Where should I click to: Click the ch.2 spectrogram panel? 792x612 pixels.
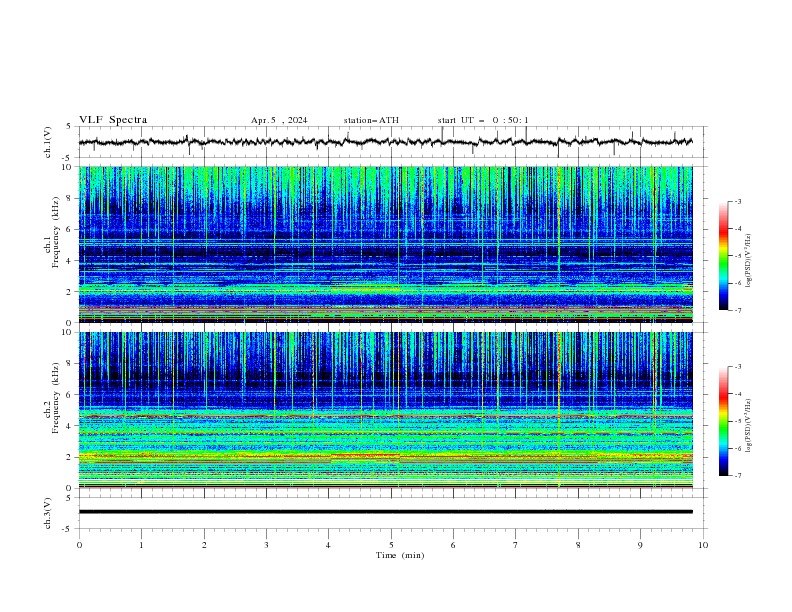point(386,410)
